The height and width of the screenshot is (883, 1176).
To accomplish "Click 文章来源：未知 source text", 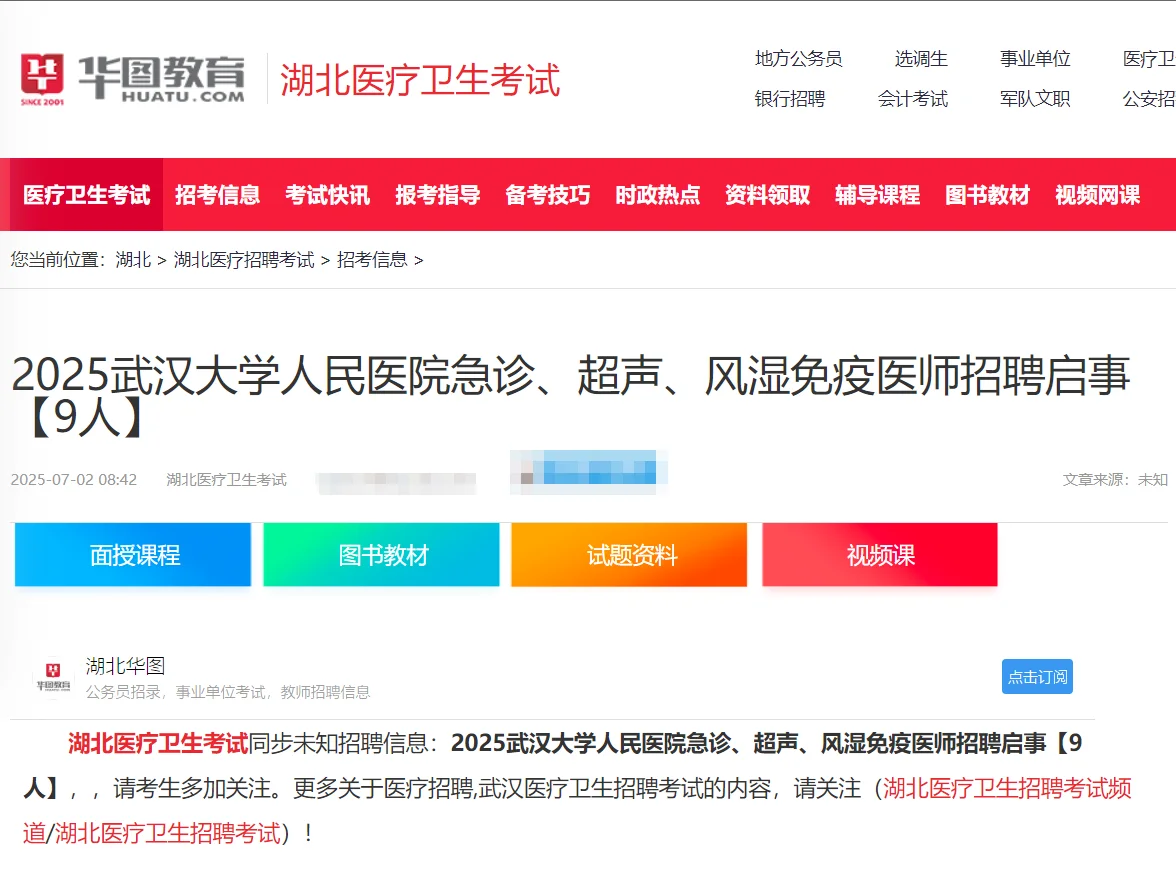I will 1115,479.
